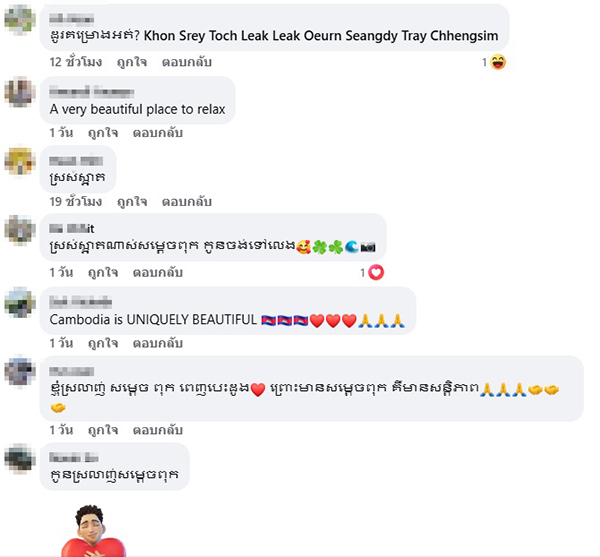
Task: Open the avatar beside the 'Cambodia is UNIQUELY BEAUTIFUL' comment
Action: click(19, 303)
